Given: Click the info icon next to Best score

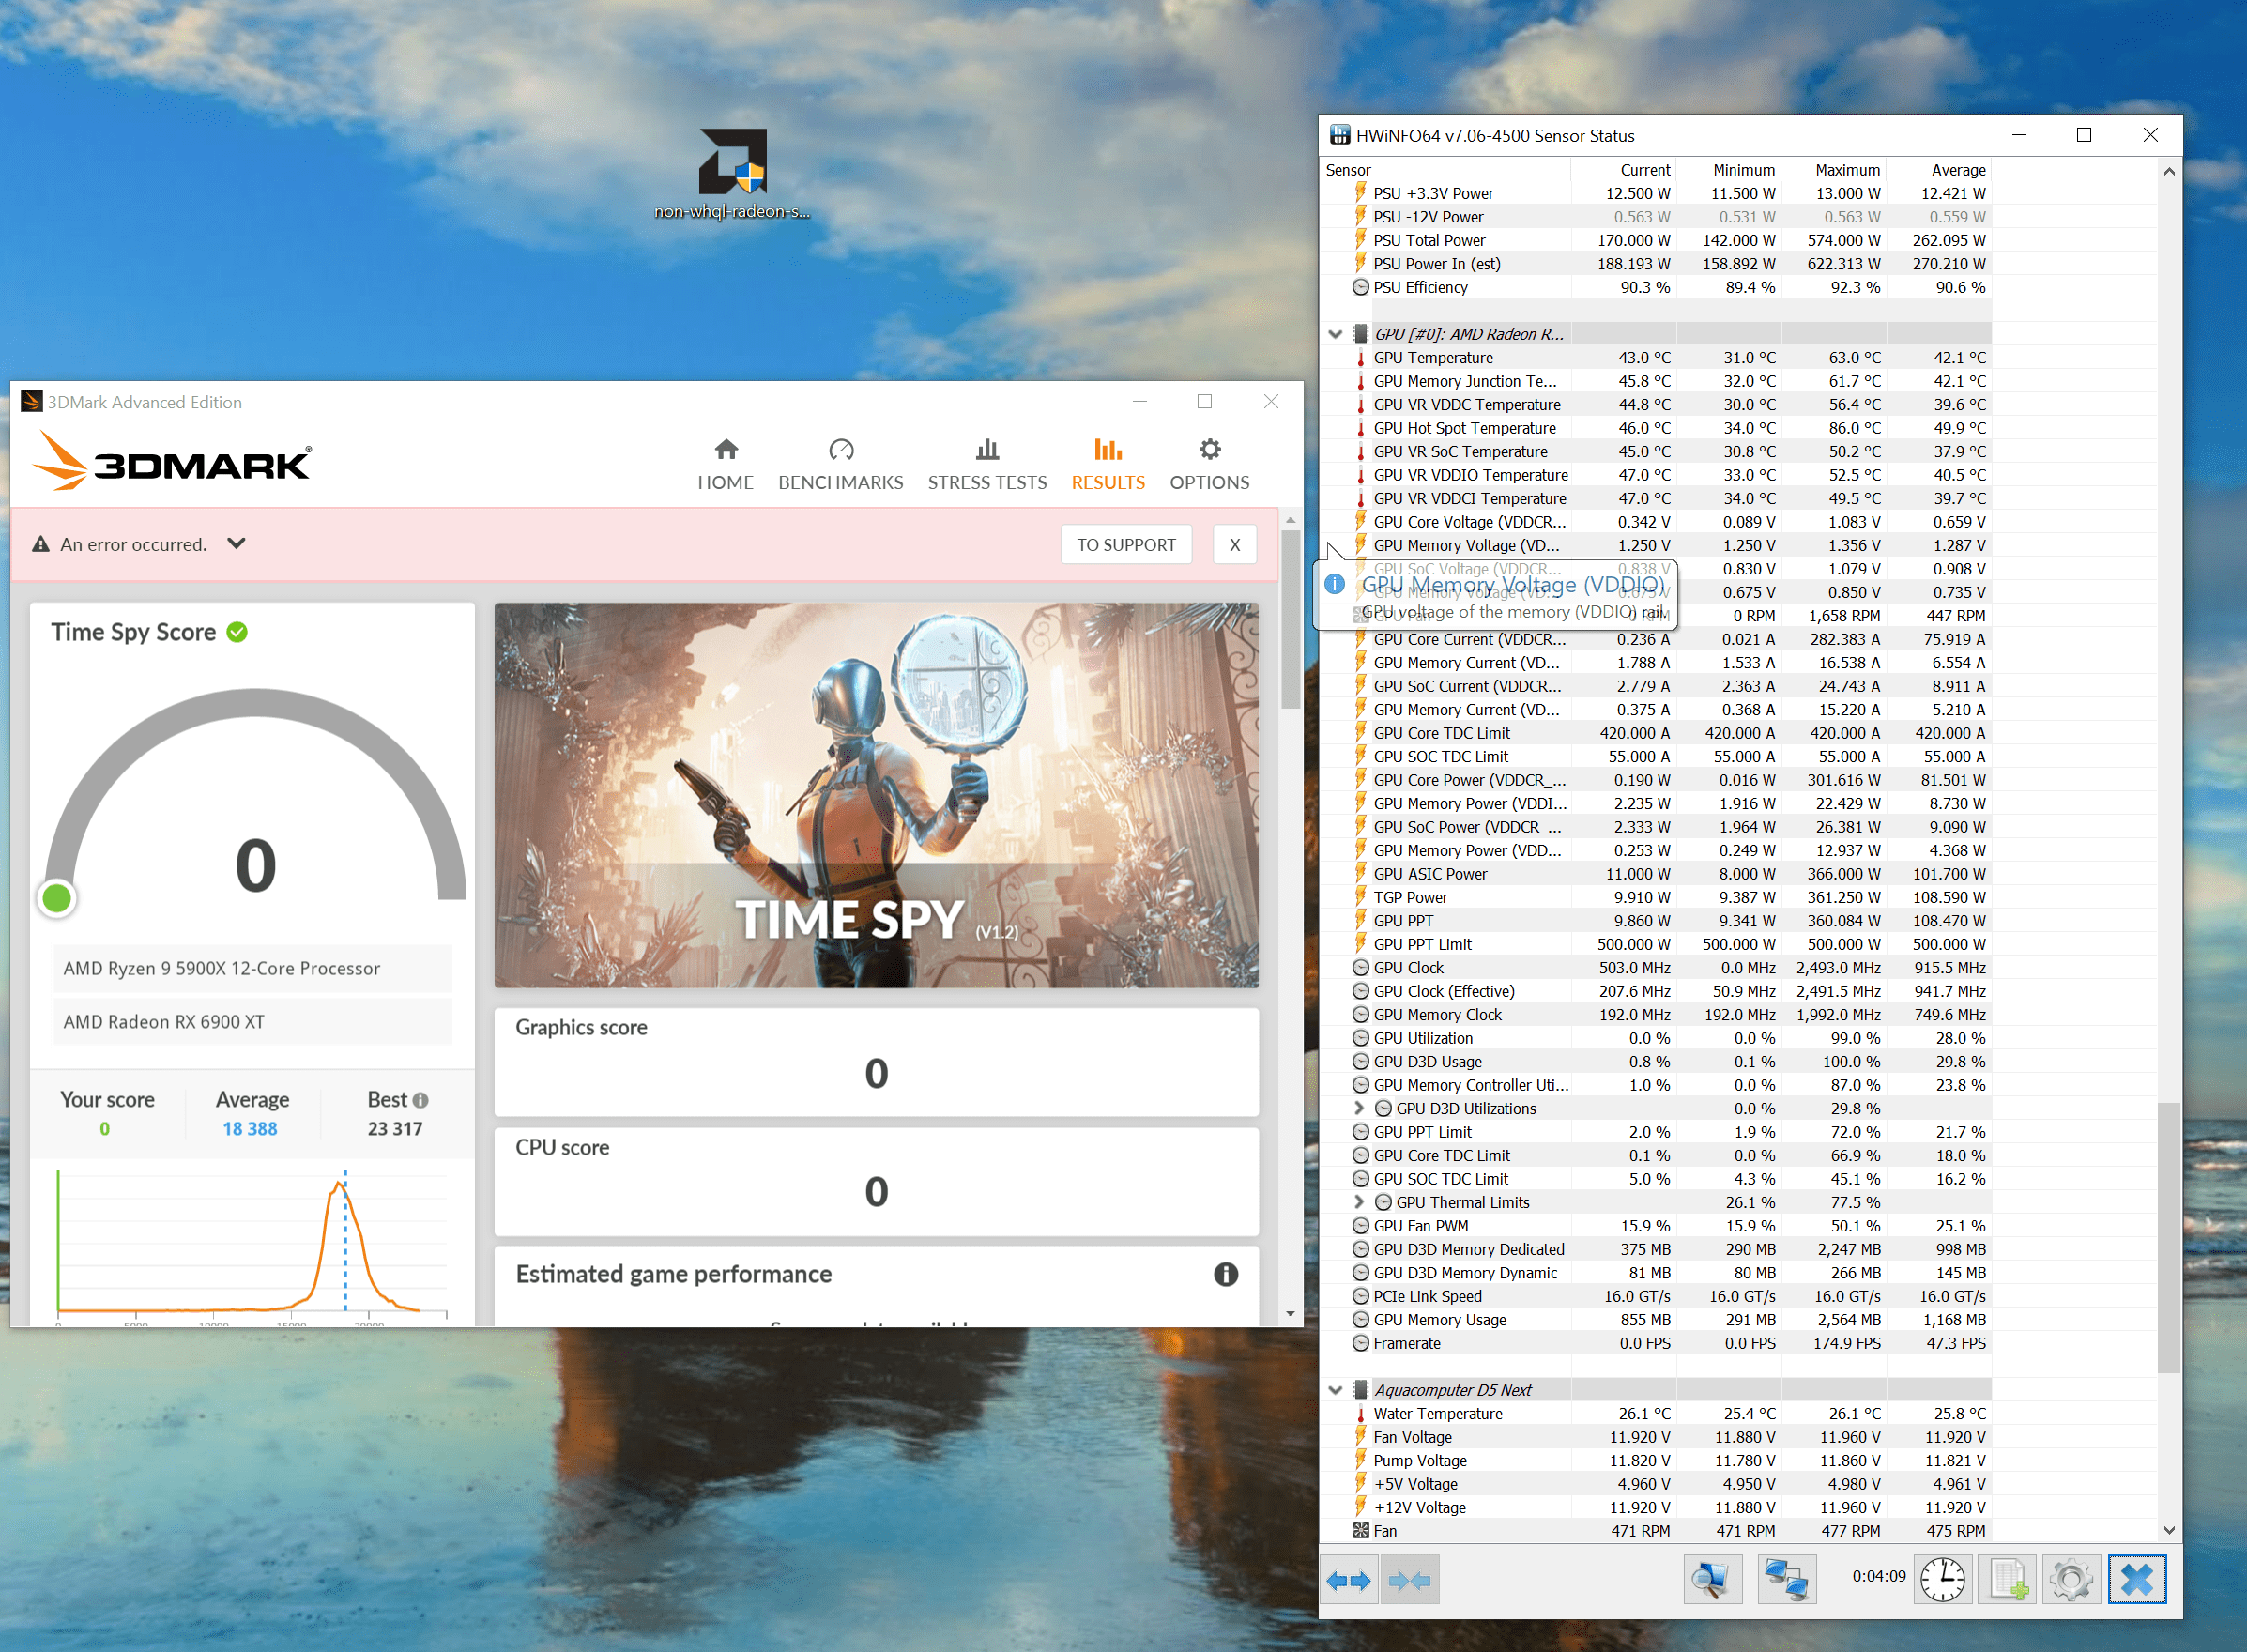Looking at the screenshot, I should 421,1100.
